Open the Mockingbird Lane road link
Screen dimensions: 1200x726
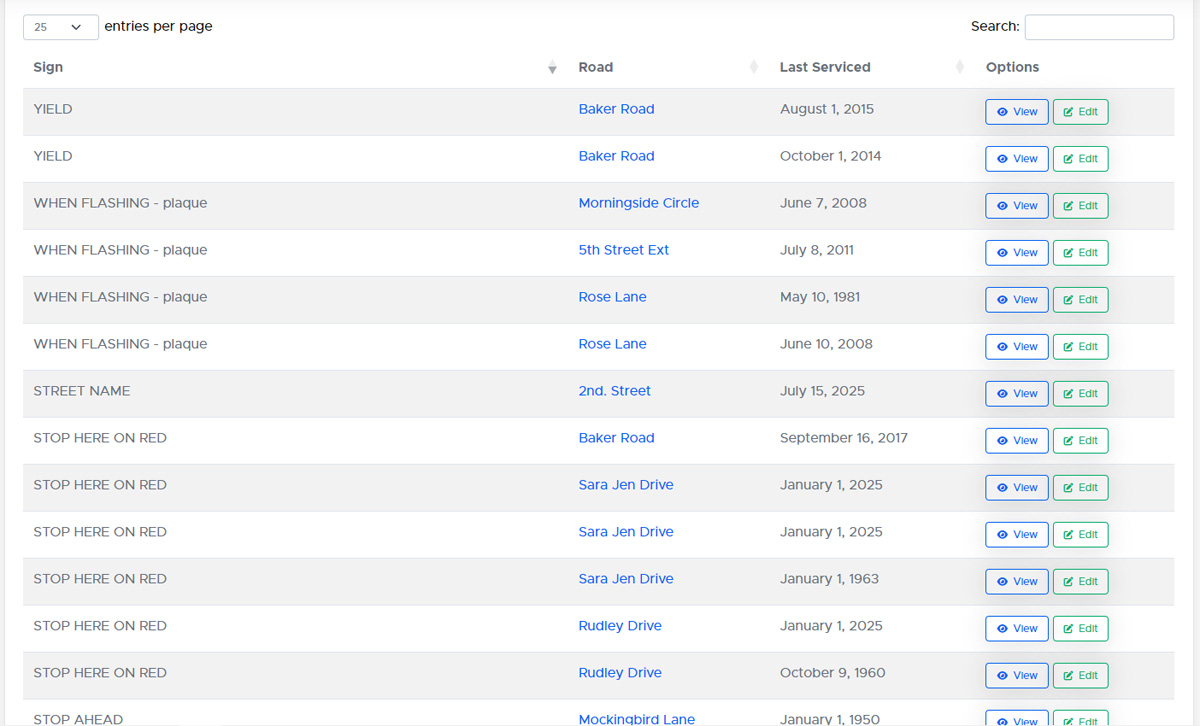click(x=636, y=719)
